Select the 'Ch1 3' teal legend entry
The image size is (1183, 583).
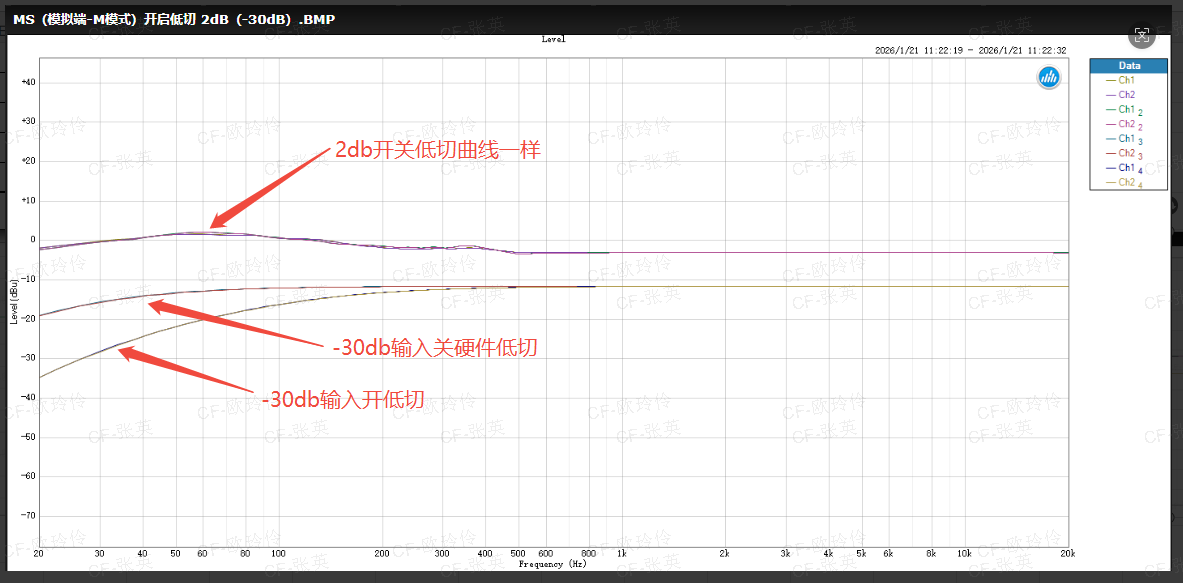point(1124,139)
